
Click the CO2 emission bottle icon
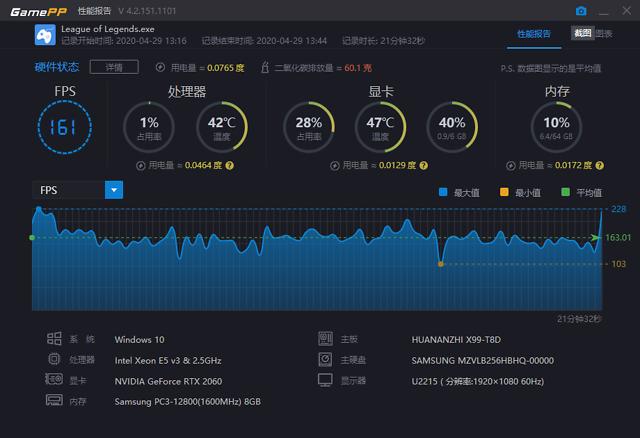(x=265, y=67)
